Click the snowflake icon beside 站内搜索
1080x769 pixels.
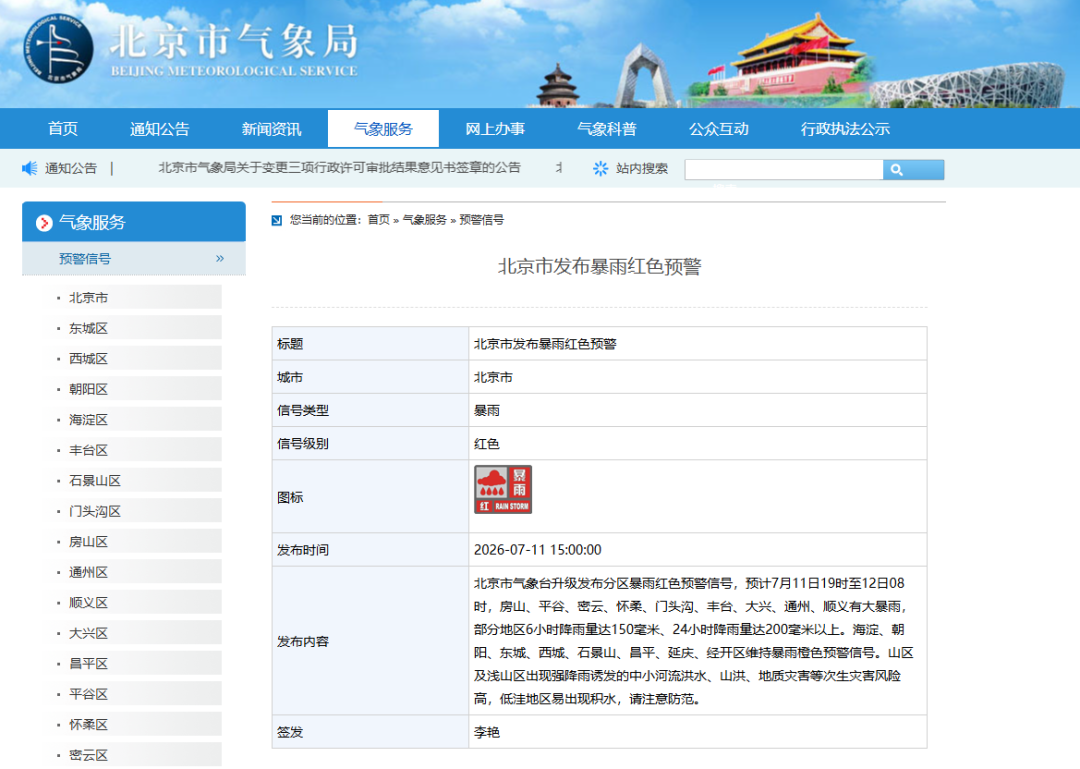click(601, 169)
